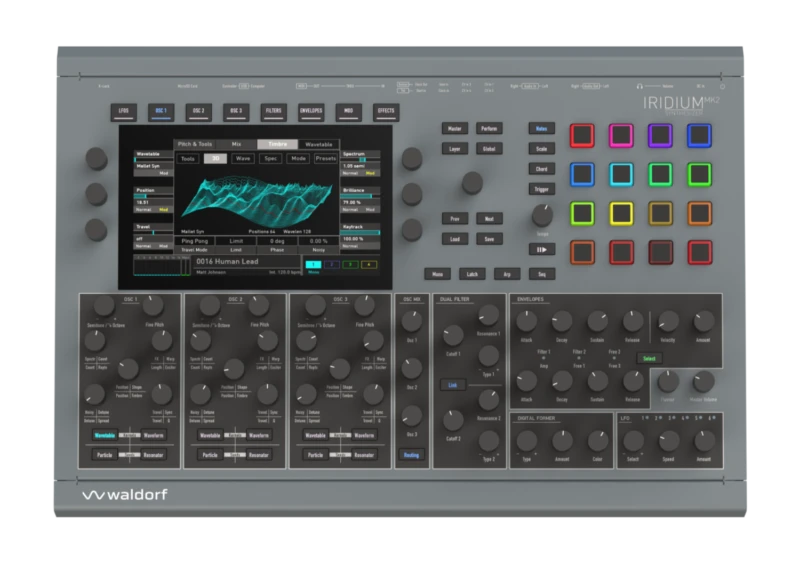800x563 pixels.
Task: Open Ping Pong travel mode selector
Action: (x=194, y=241)
